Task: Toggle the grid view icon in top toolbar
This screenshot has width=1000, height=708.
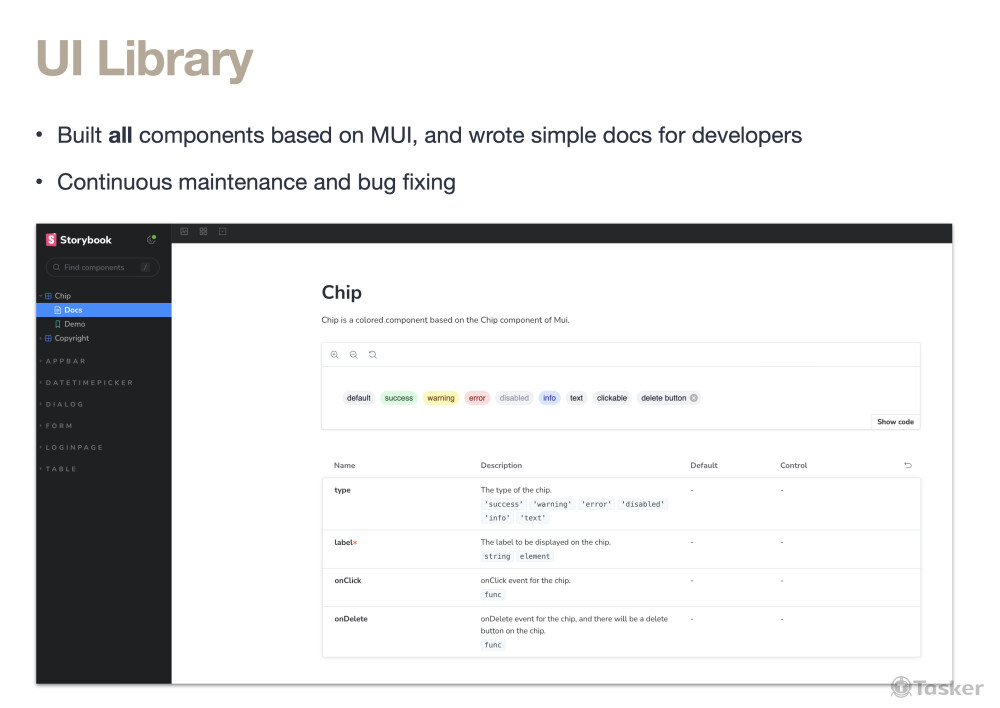Action: tap(203, 231)
